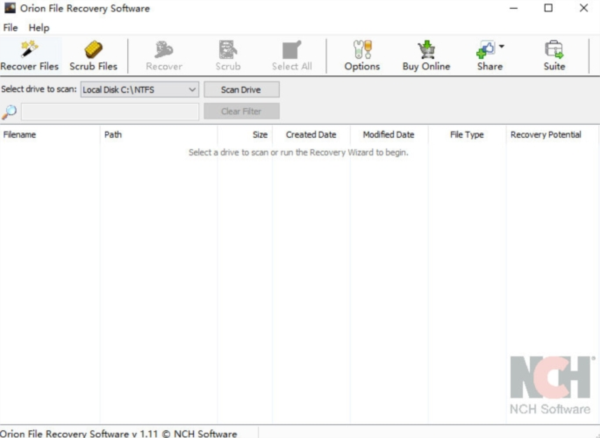Viewport: 600px width, 438px height.
Task: Click the grayed Scrub toolbar icon
Action: point(228,50)
